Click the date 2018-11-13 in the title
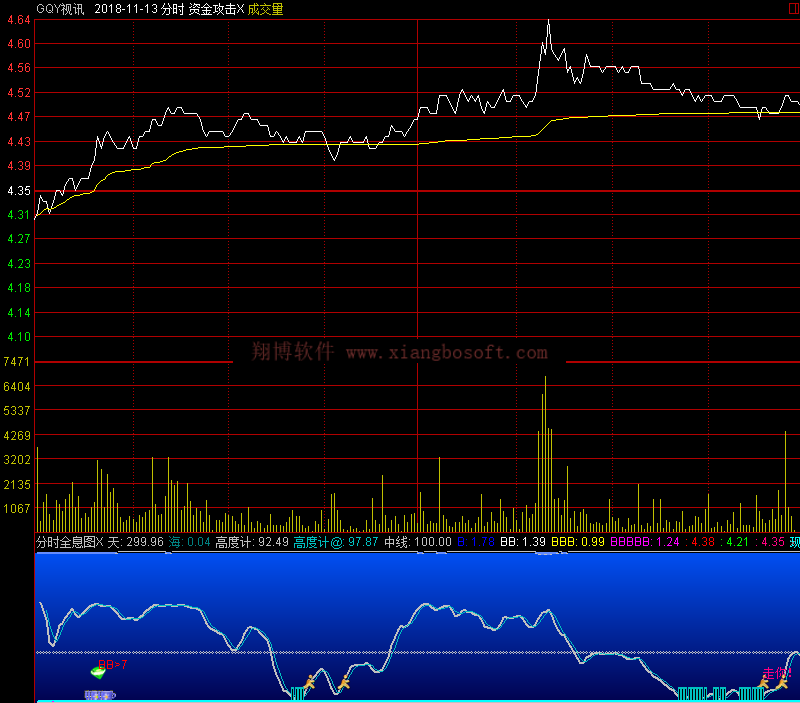The height and width of the screenshot is (703, 800). [x=126, y=9]
